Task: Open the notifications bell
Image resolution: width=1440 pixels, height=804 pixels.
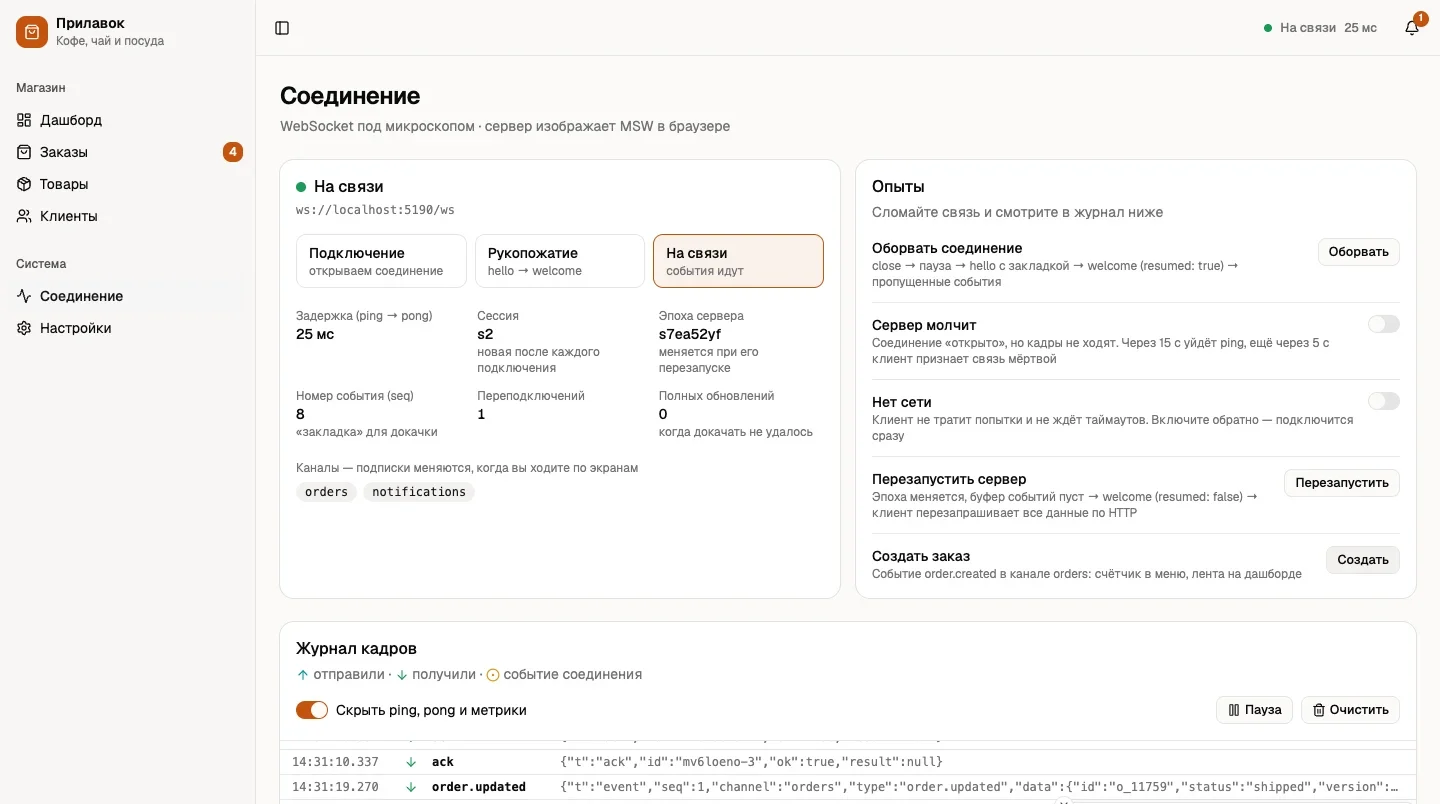Action: tap(1412, 28)
